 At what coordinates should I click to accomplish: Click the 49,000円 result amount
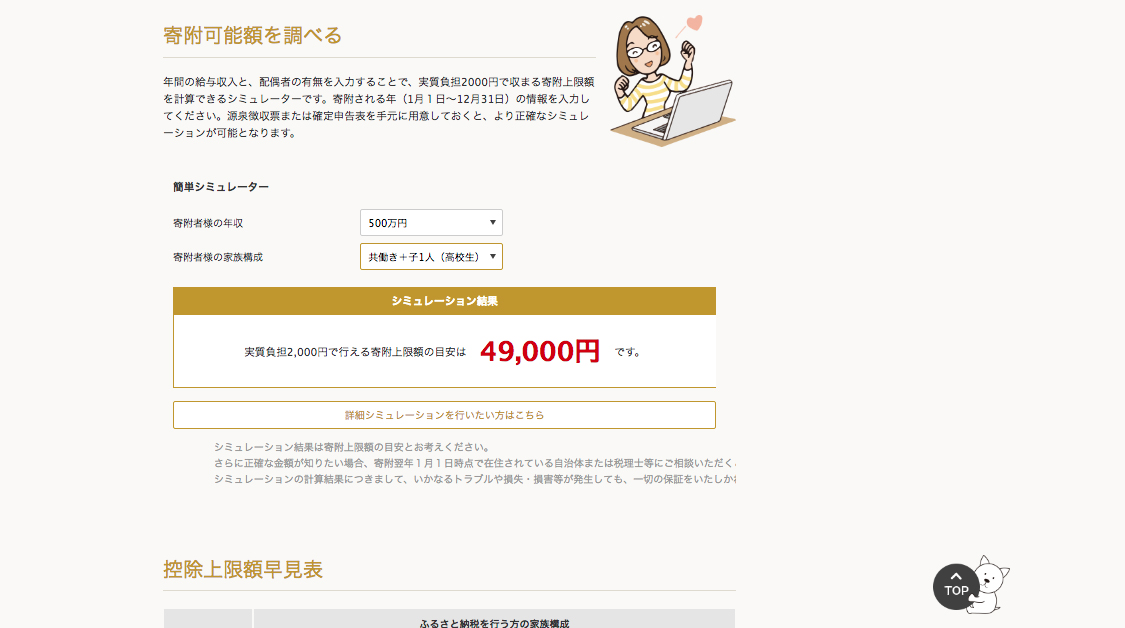coord(539,351)
